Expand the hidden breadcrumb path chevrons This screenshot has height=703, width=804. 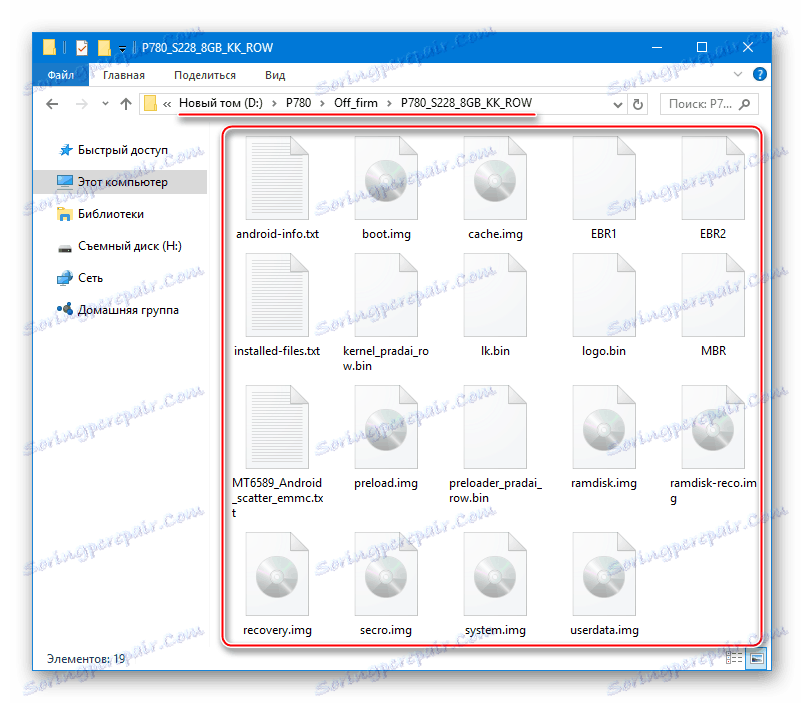pos(167,104)
